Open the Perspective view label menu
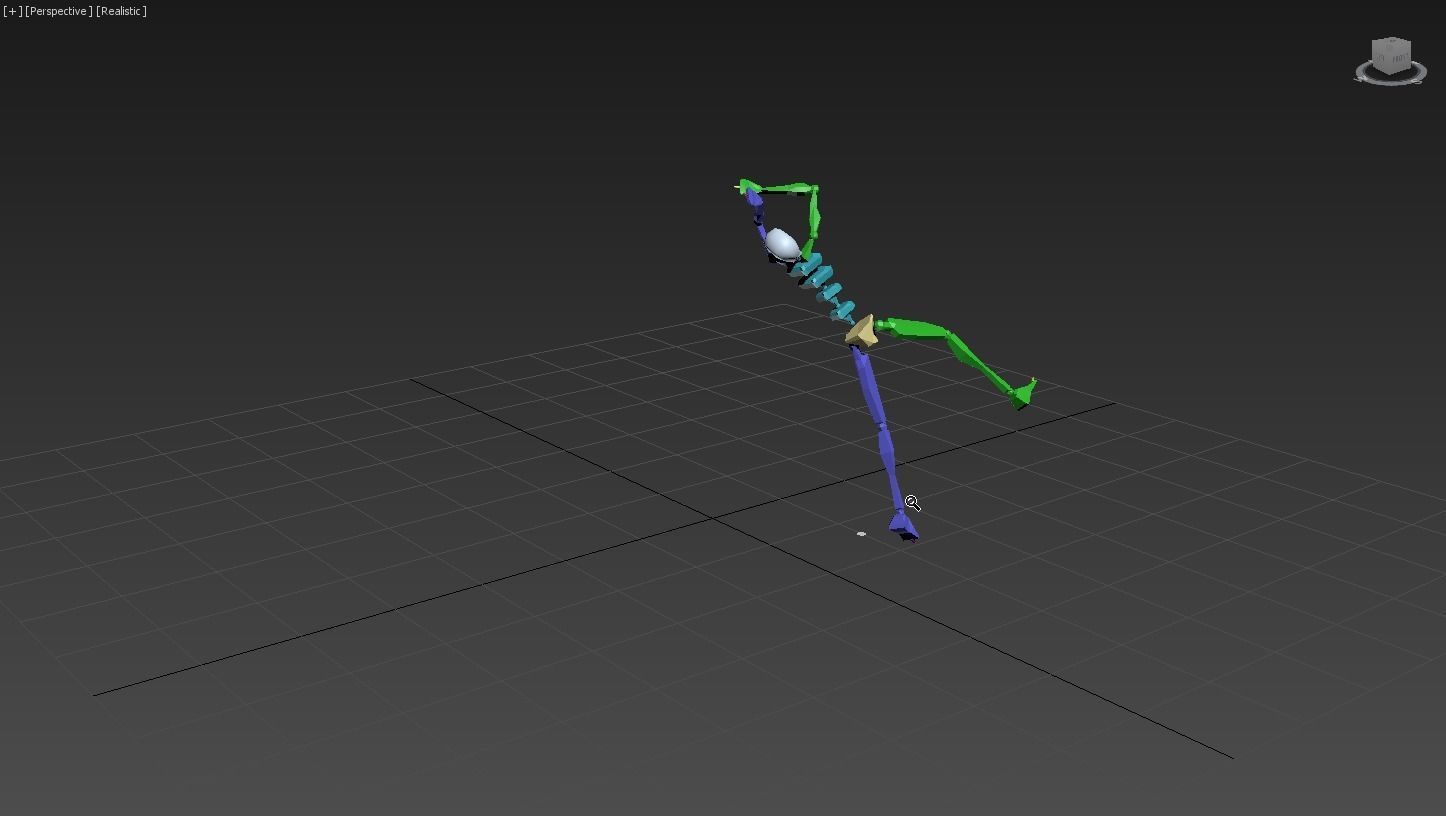Viewport: 1446px width, 816px height. coord(59,11)
